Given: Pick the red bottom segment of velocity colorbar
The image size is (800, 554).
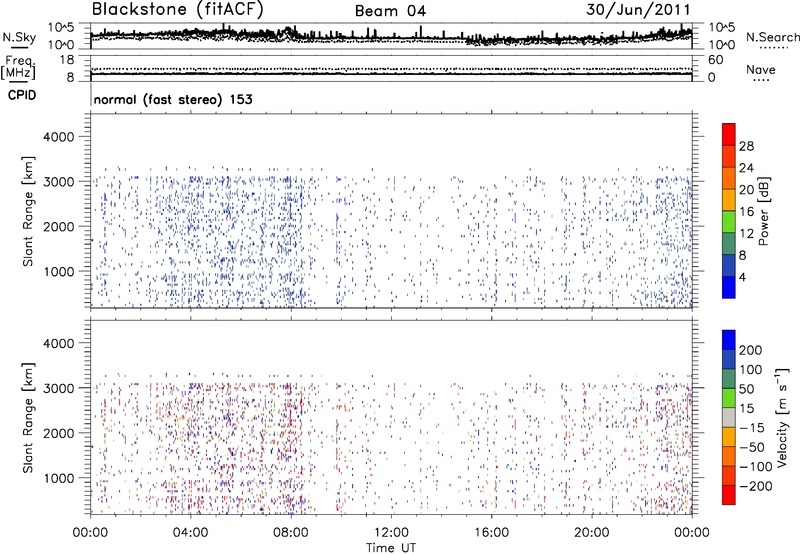Looking at the screenshot, I should [x=729, y=495].
